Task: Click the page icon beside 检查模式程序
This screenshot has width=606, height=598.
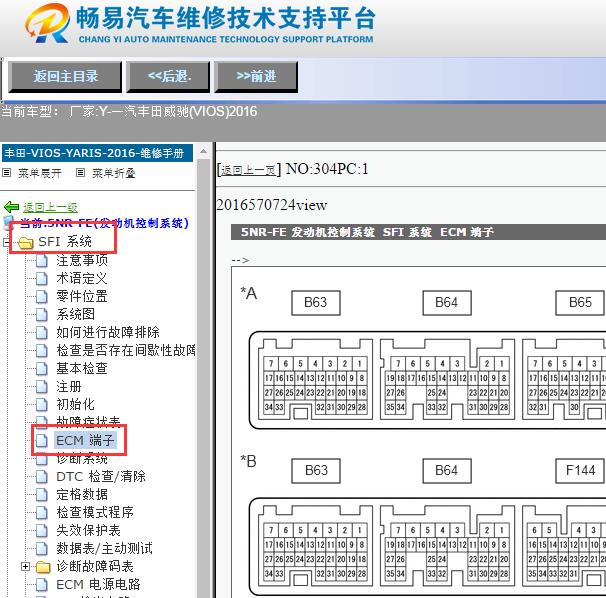Action: pyautogui.click(x=42, y=513)
